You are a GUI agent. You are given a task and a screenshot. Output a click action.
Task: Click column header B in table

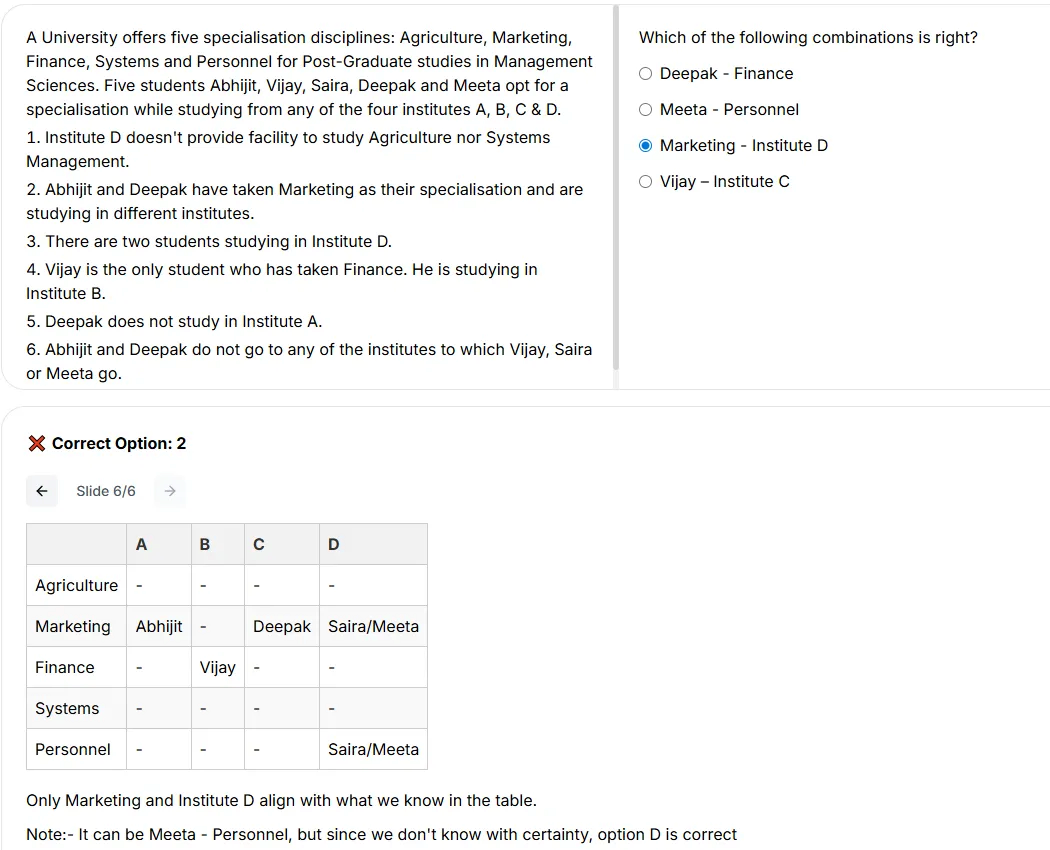pyautogui.click(x=205, y=545)
